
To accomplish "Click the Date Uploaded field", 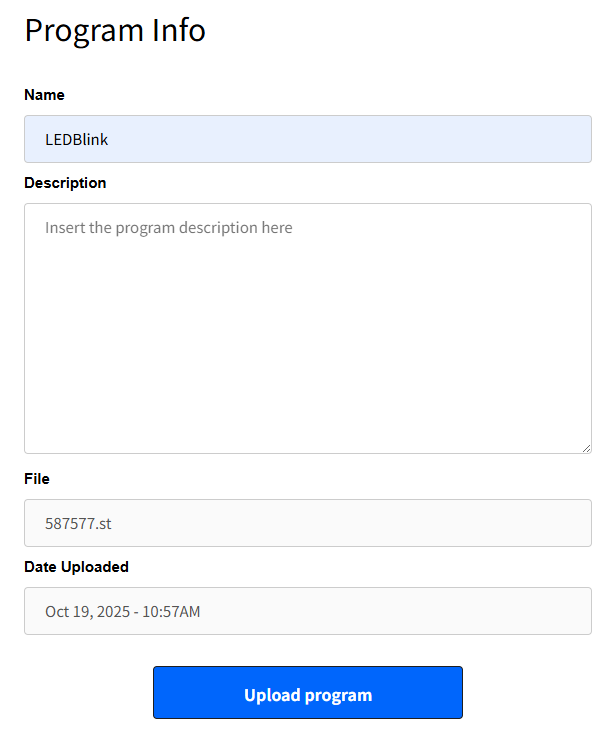I will 307,611.
